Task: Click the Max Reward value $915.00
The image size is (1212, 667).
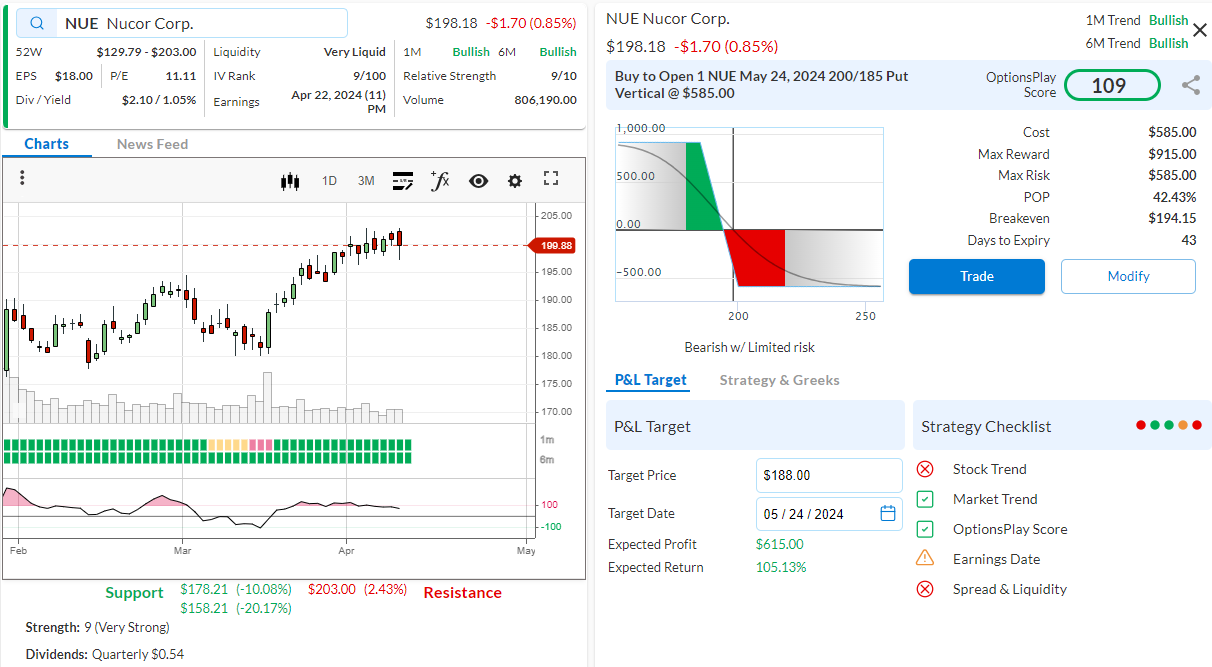Action: (1172, 154)
